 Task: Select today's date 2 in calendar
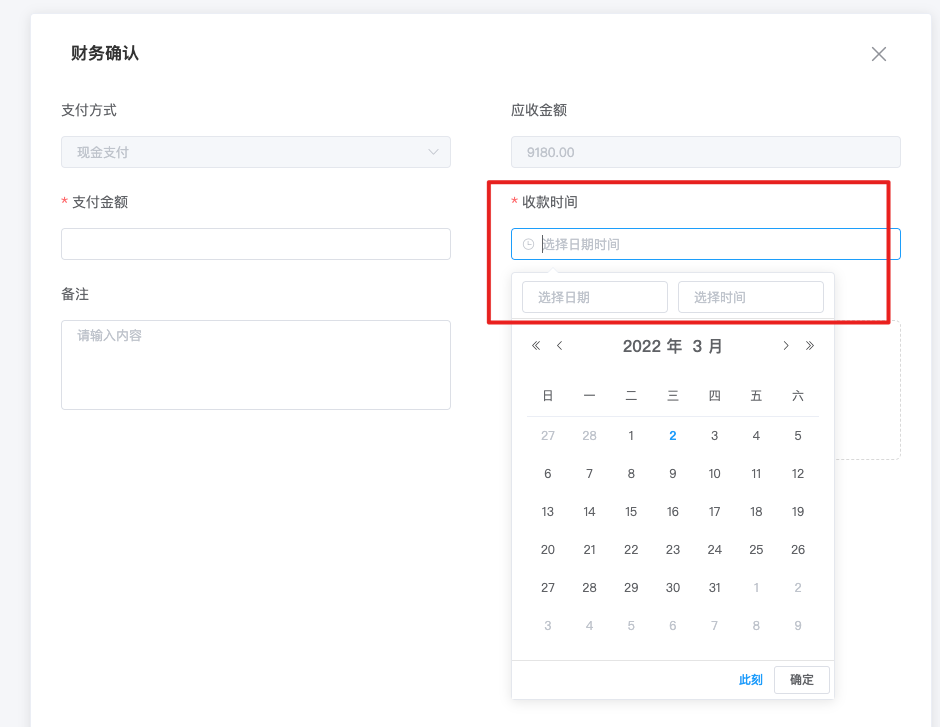coord(673,436)
